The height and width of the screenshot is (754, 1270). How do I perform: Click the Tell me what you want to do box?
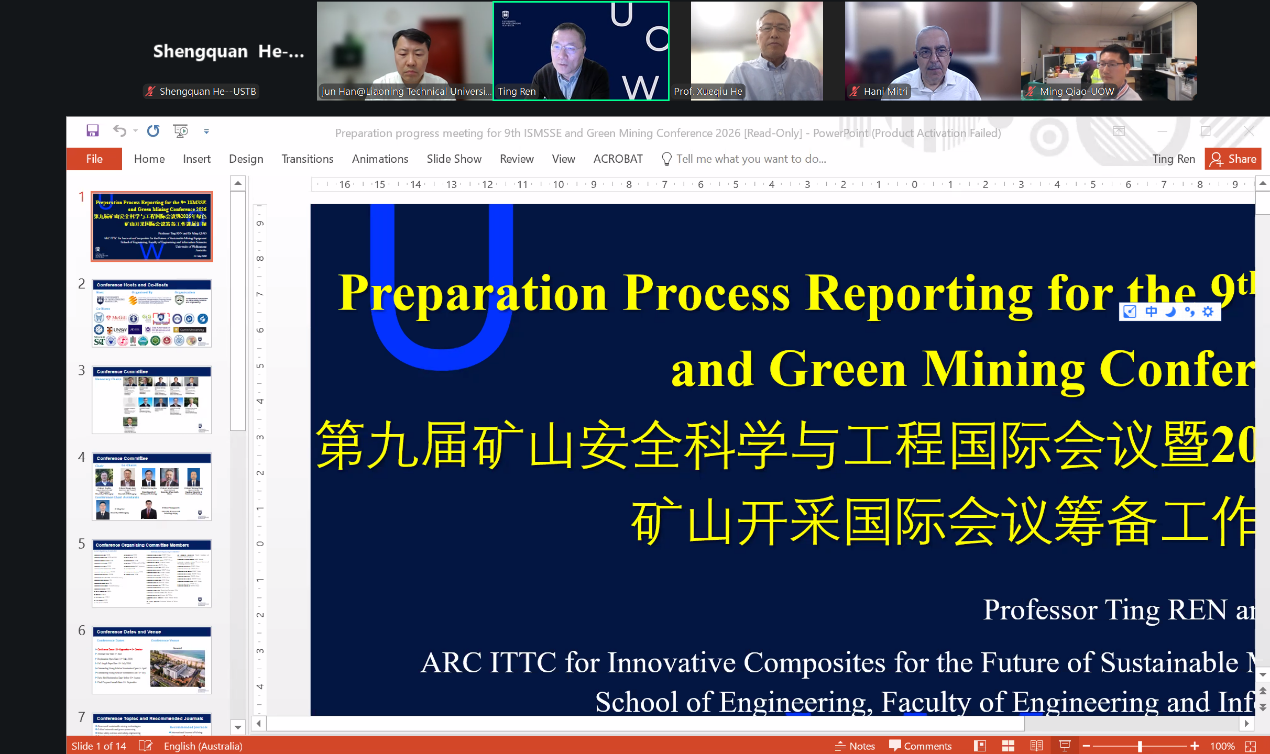point(743,159)
